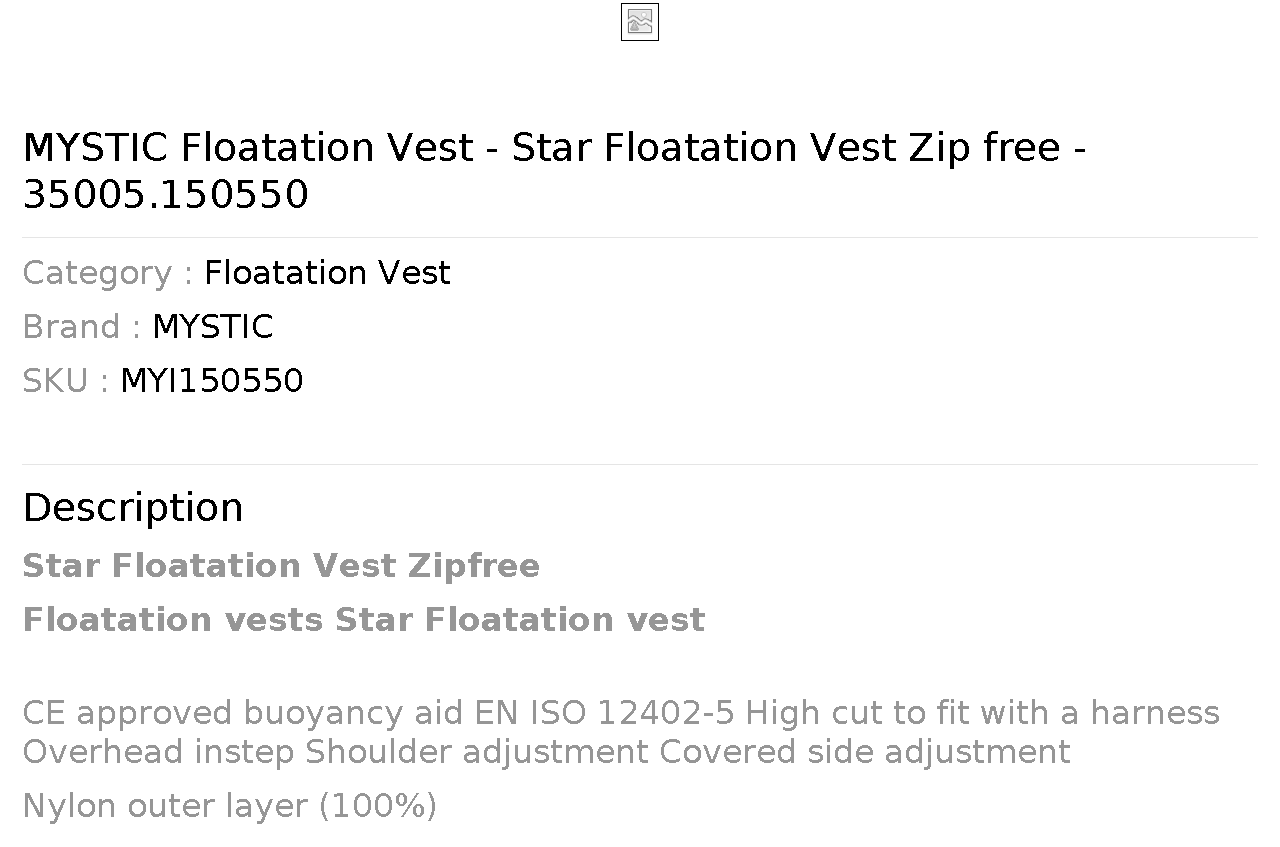
Task: Click the '(100%)' percentage text
Action: pos(378,805)
